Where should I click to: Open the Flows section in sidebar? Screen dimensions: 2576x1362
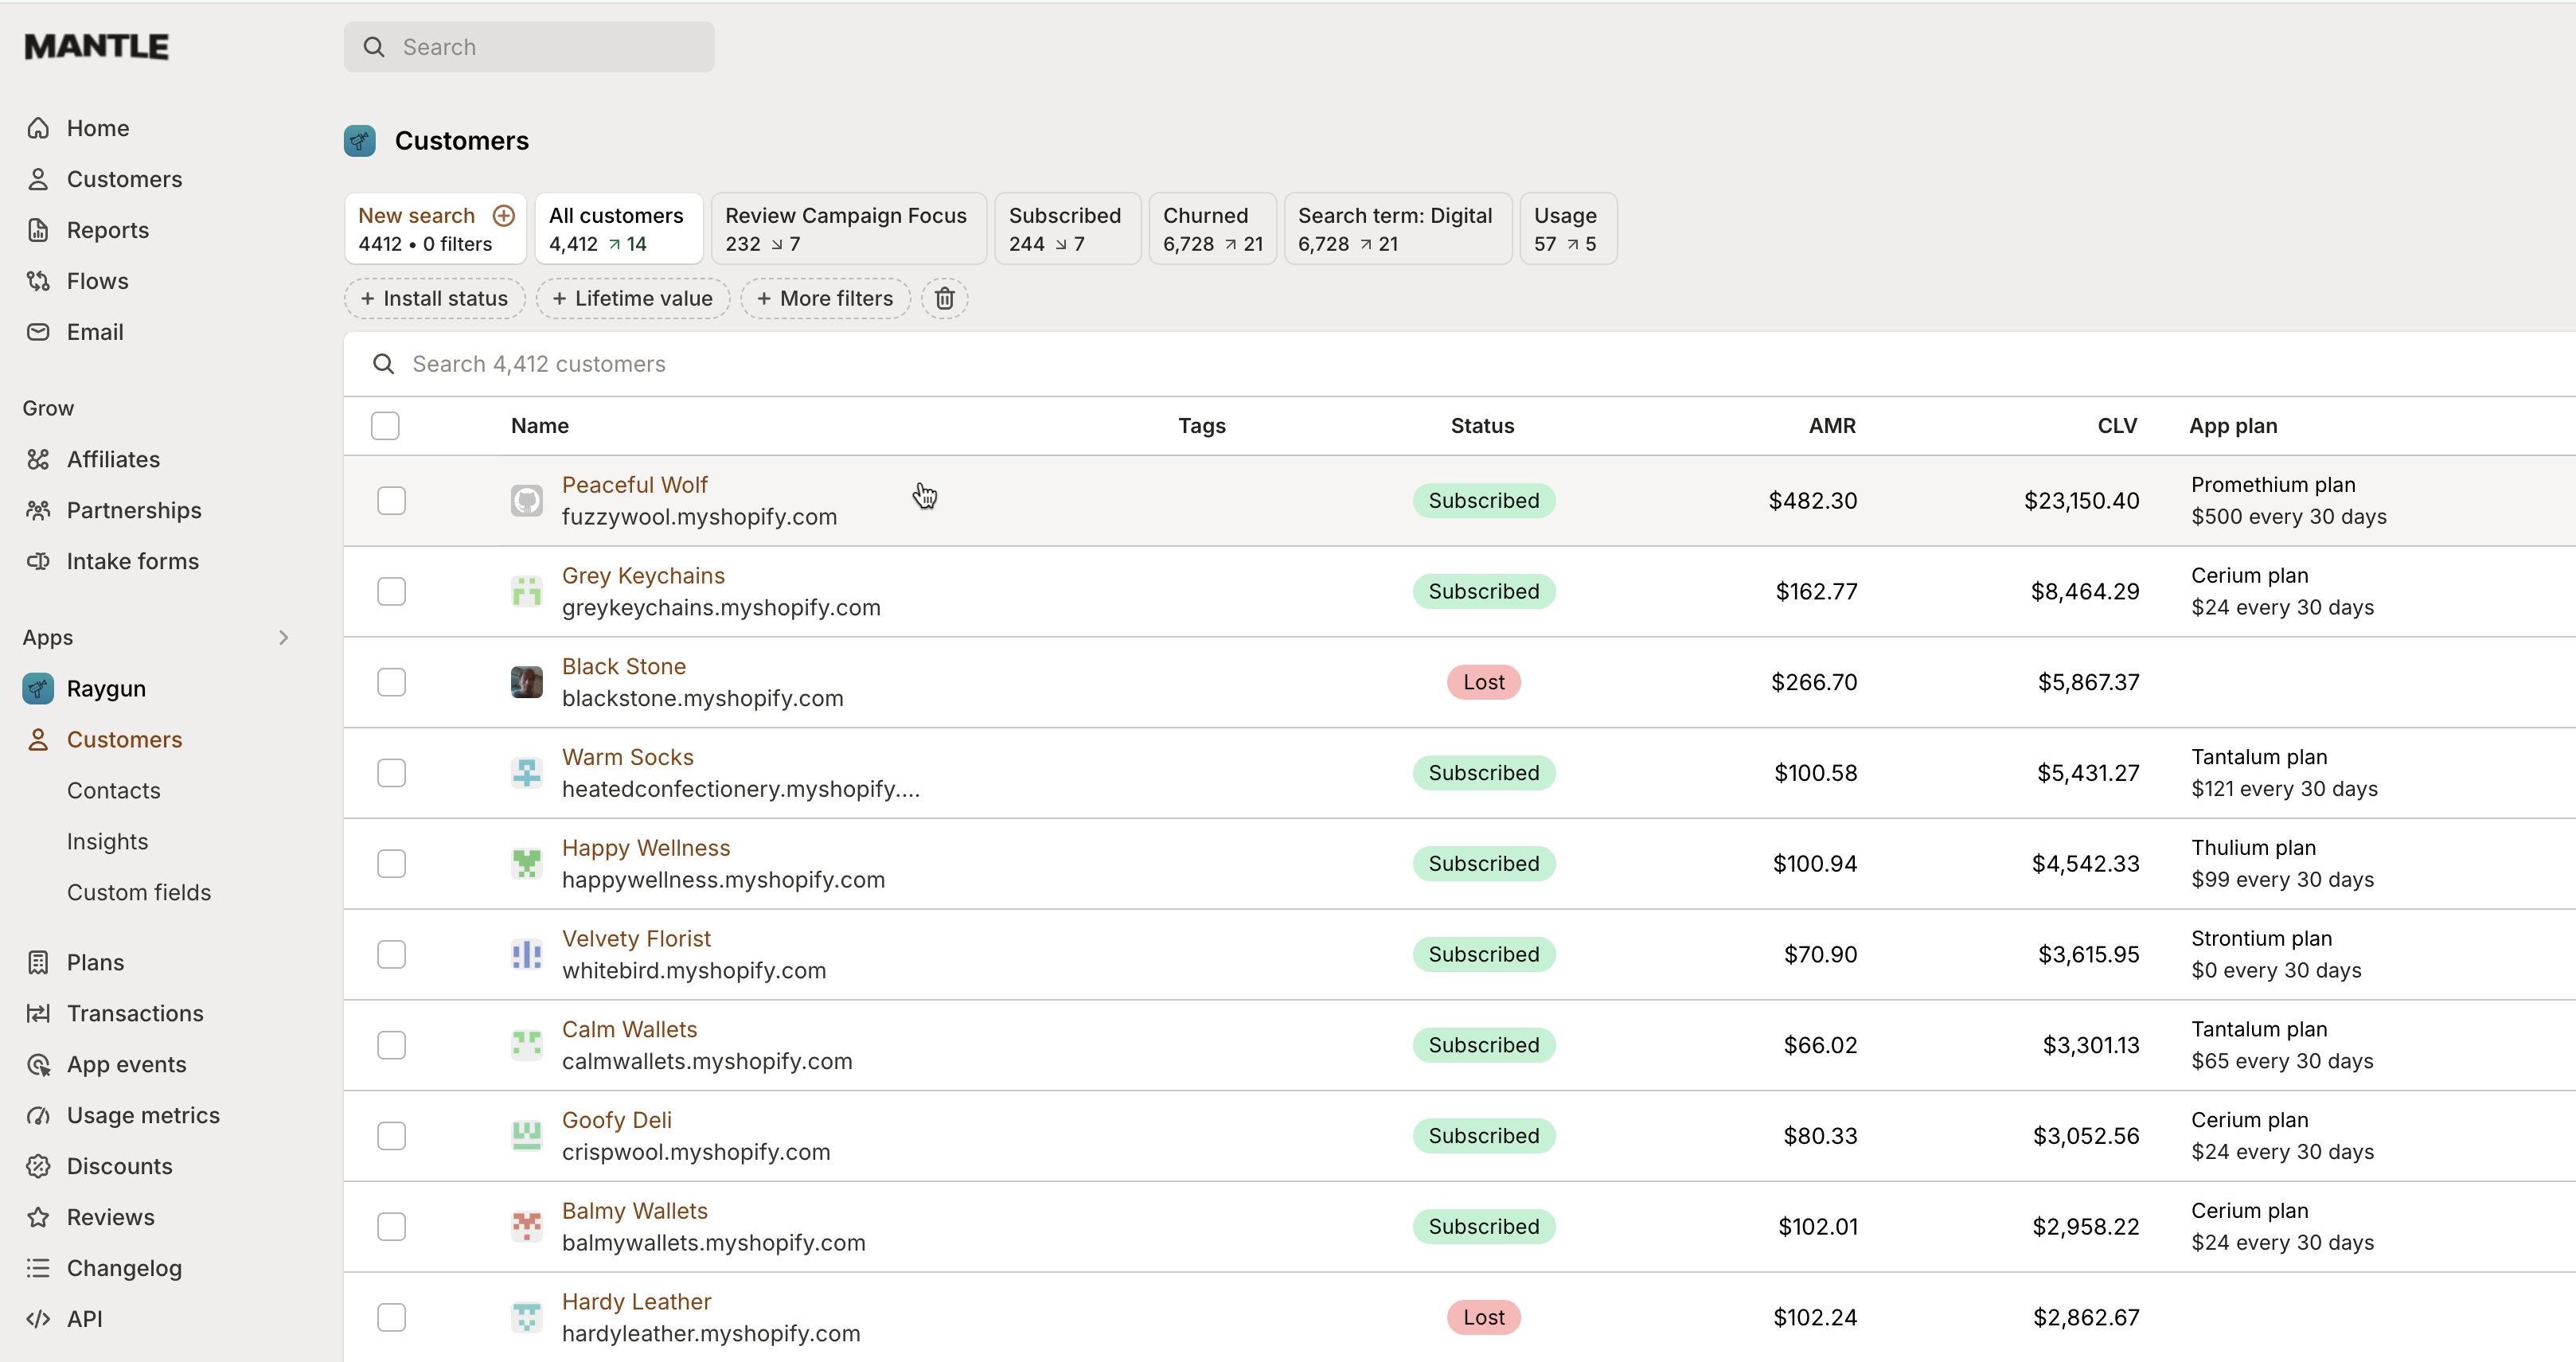pos(98,281)
